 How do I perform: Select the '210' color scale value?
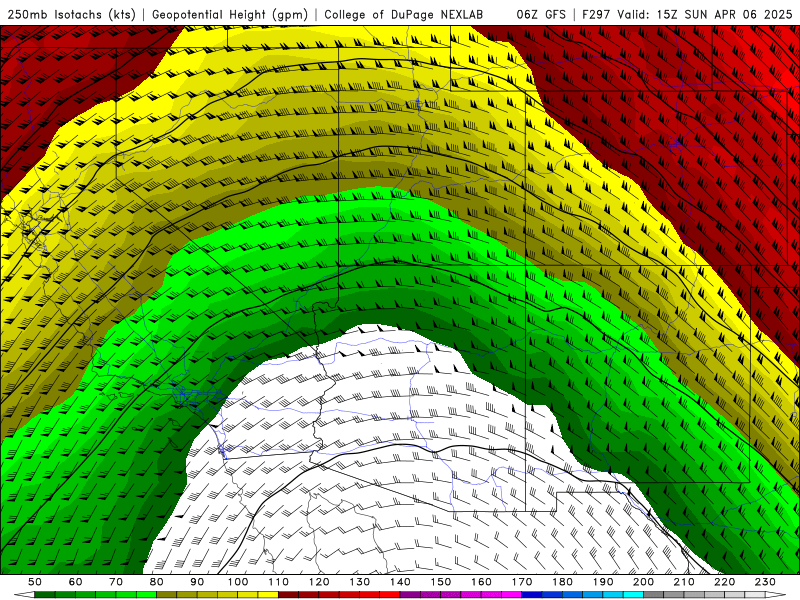click(x=684, y=582)
